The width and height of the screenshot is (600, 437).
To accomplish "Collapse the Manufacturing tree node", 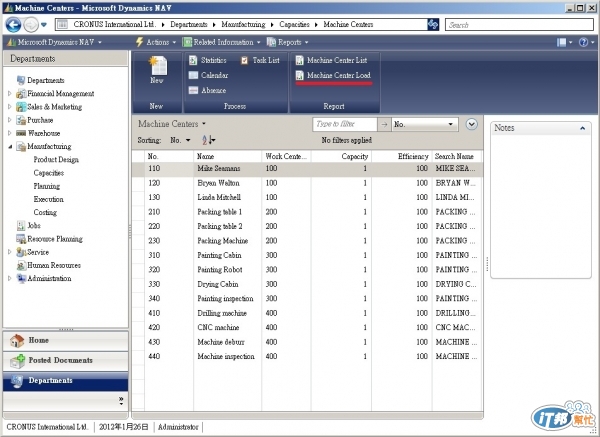I will pos(10,146).
